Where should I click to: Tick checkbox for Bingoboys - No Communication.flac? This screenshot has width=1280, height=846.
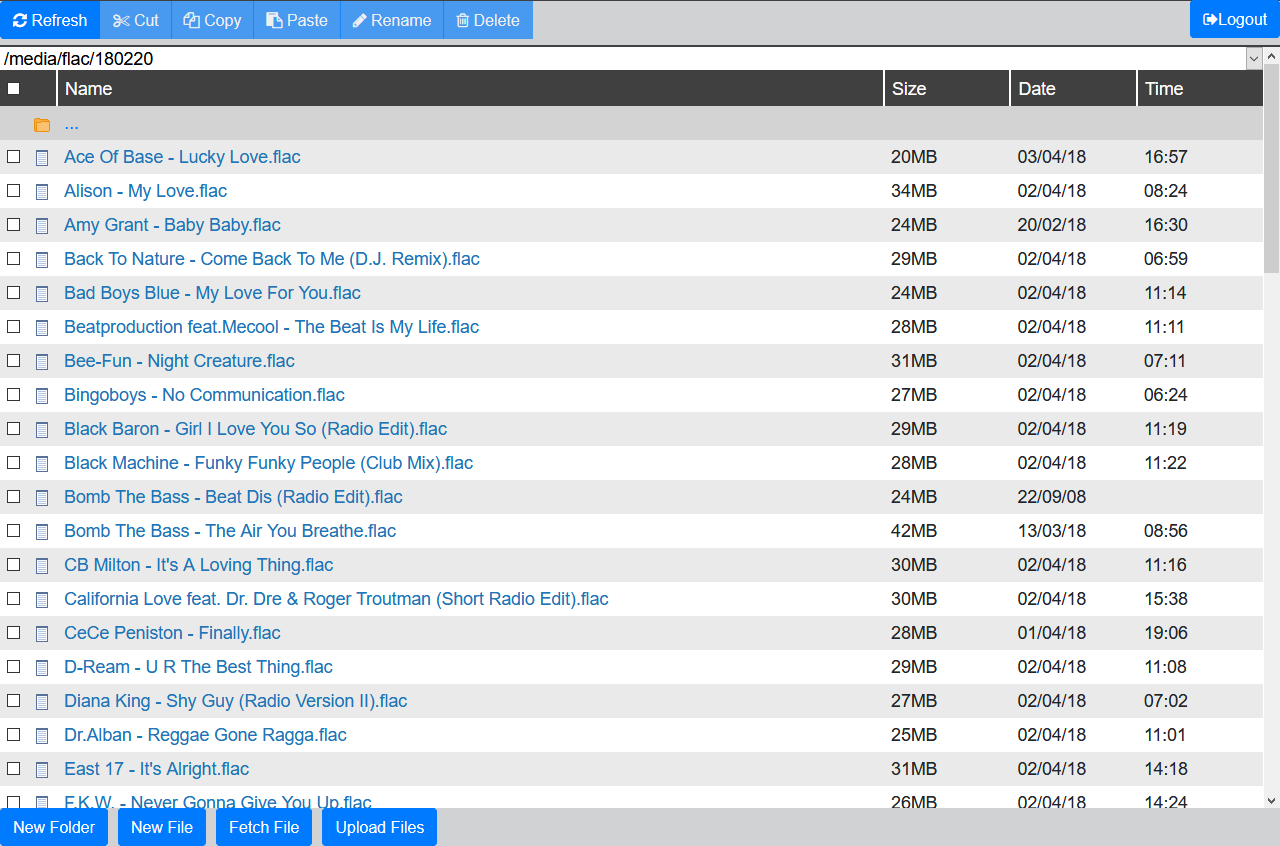click(14, 395)
